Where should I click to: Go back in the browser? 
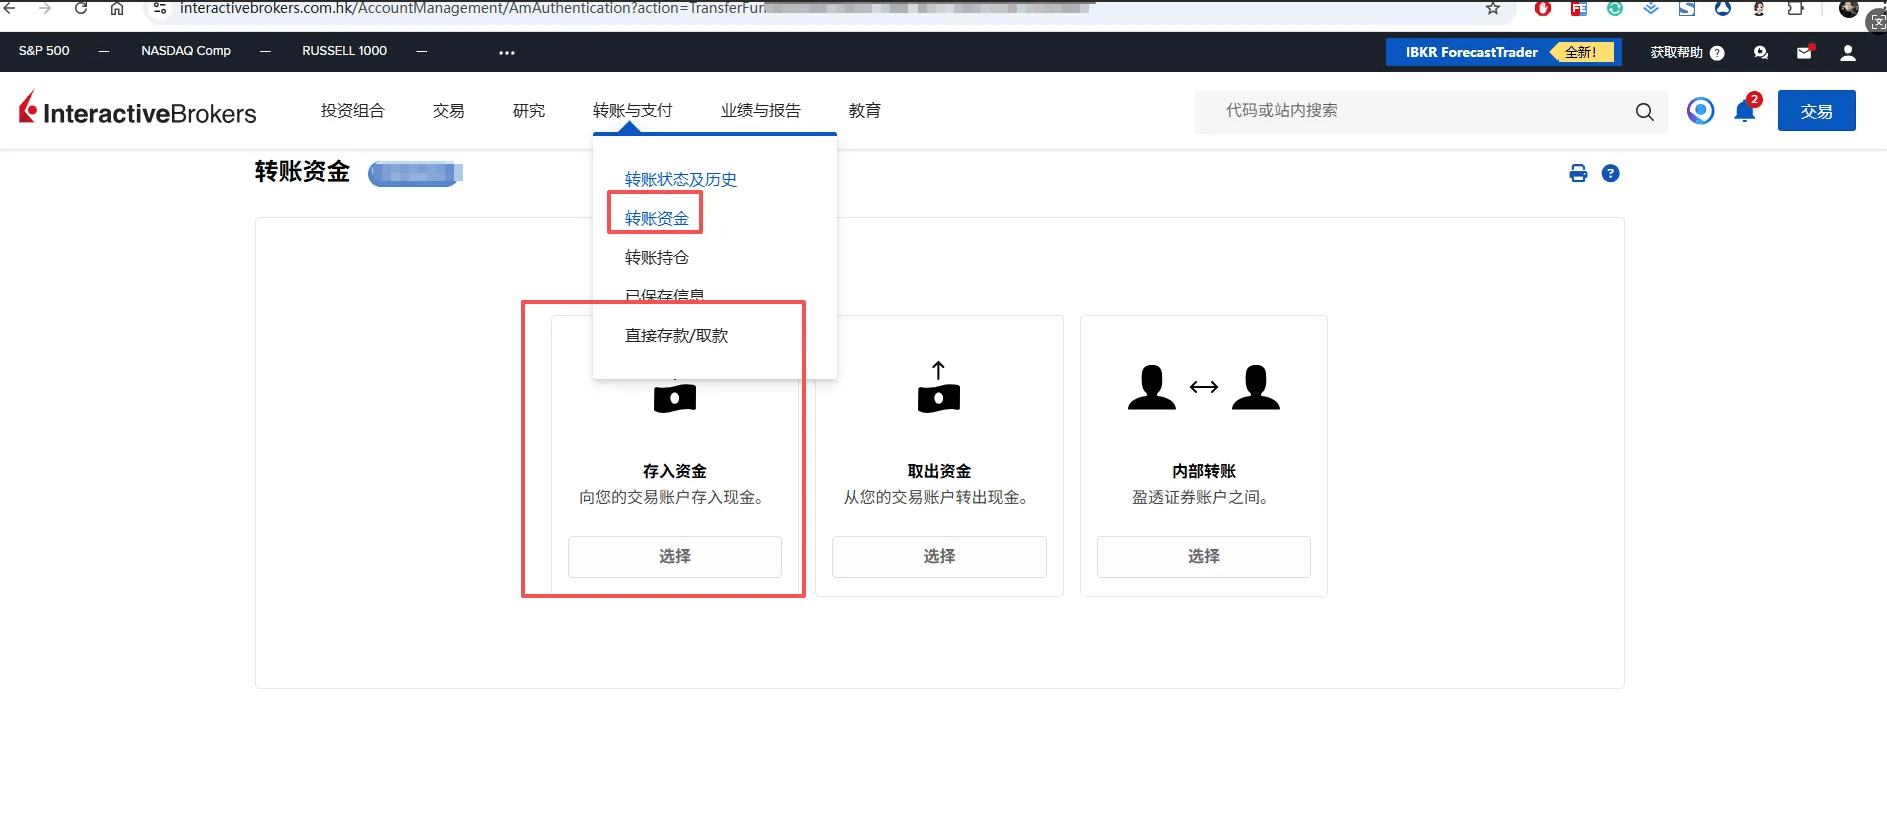coord(10,8)
